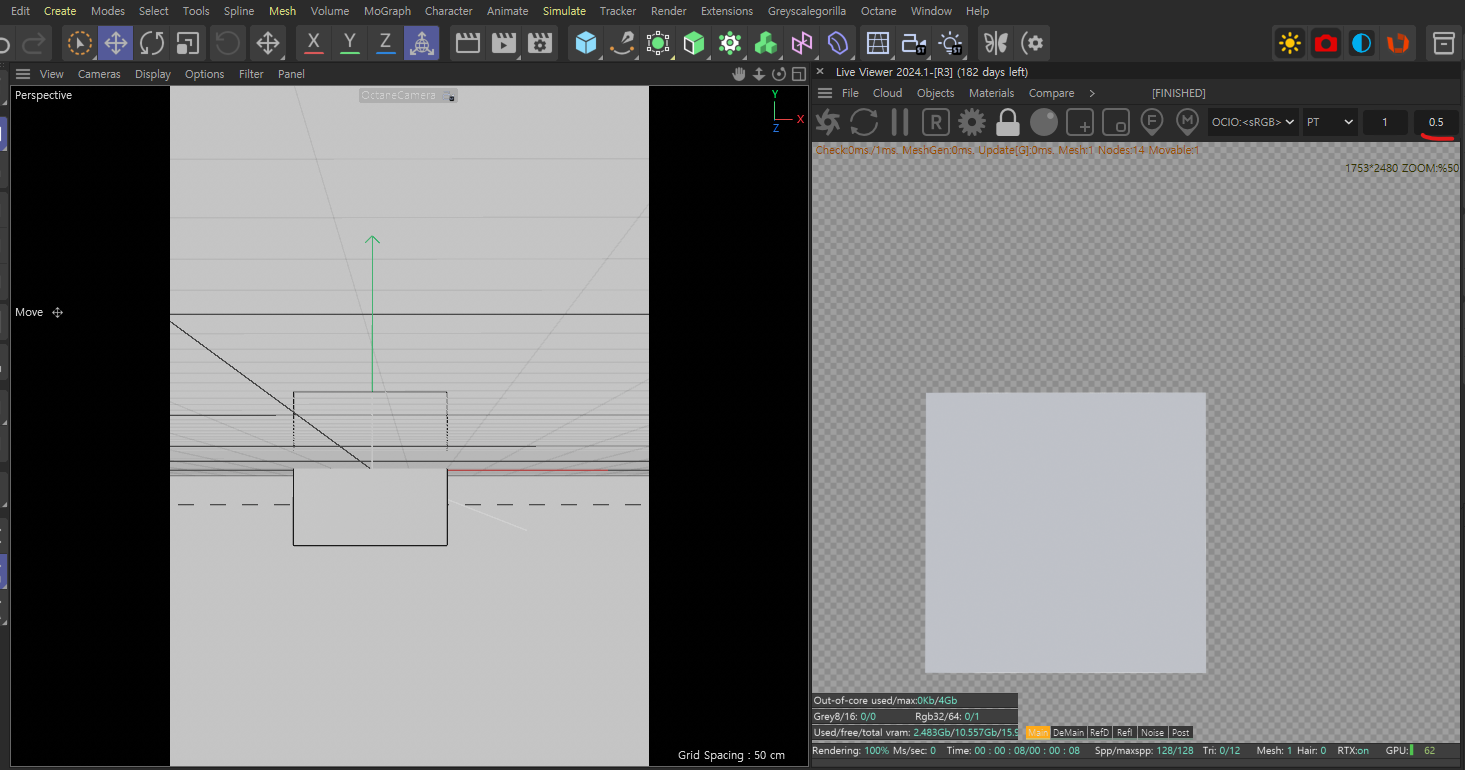The width and height of the screenshot is (1465, 770).
Task: Open the Octane menu
Action: (x=879, y=11)
